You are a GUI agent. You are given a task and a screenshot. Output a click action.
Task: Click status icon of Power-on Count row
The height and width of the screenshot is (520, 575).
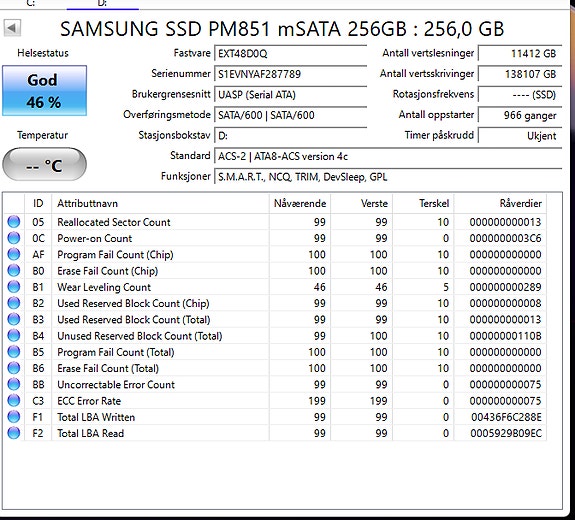(x=14, y=238)
